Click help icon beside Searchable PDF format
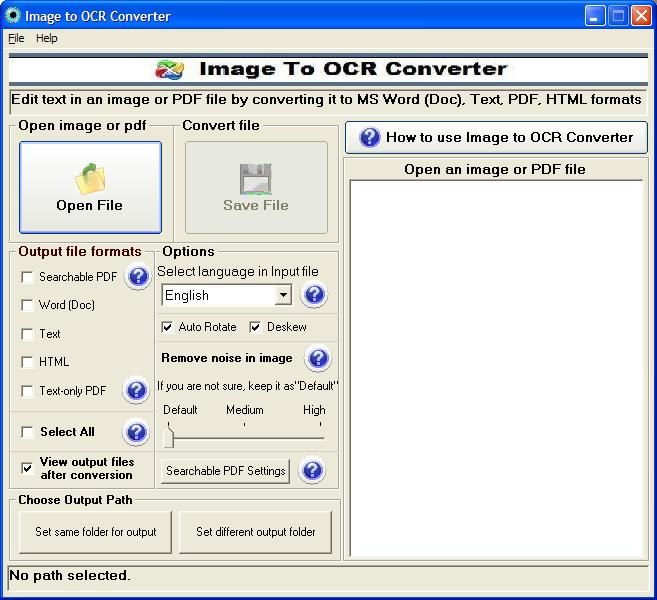This screenshot has width=657, height=600. (x=138, y=277)
